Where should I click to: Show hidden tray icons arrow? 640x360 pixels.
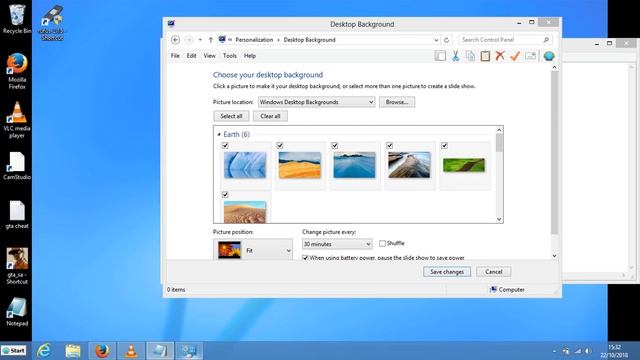tap(554, 351)
